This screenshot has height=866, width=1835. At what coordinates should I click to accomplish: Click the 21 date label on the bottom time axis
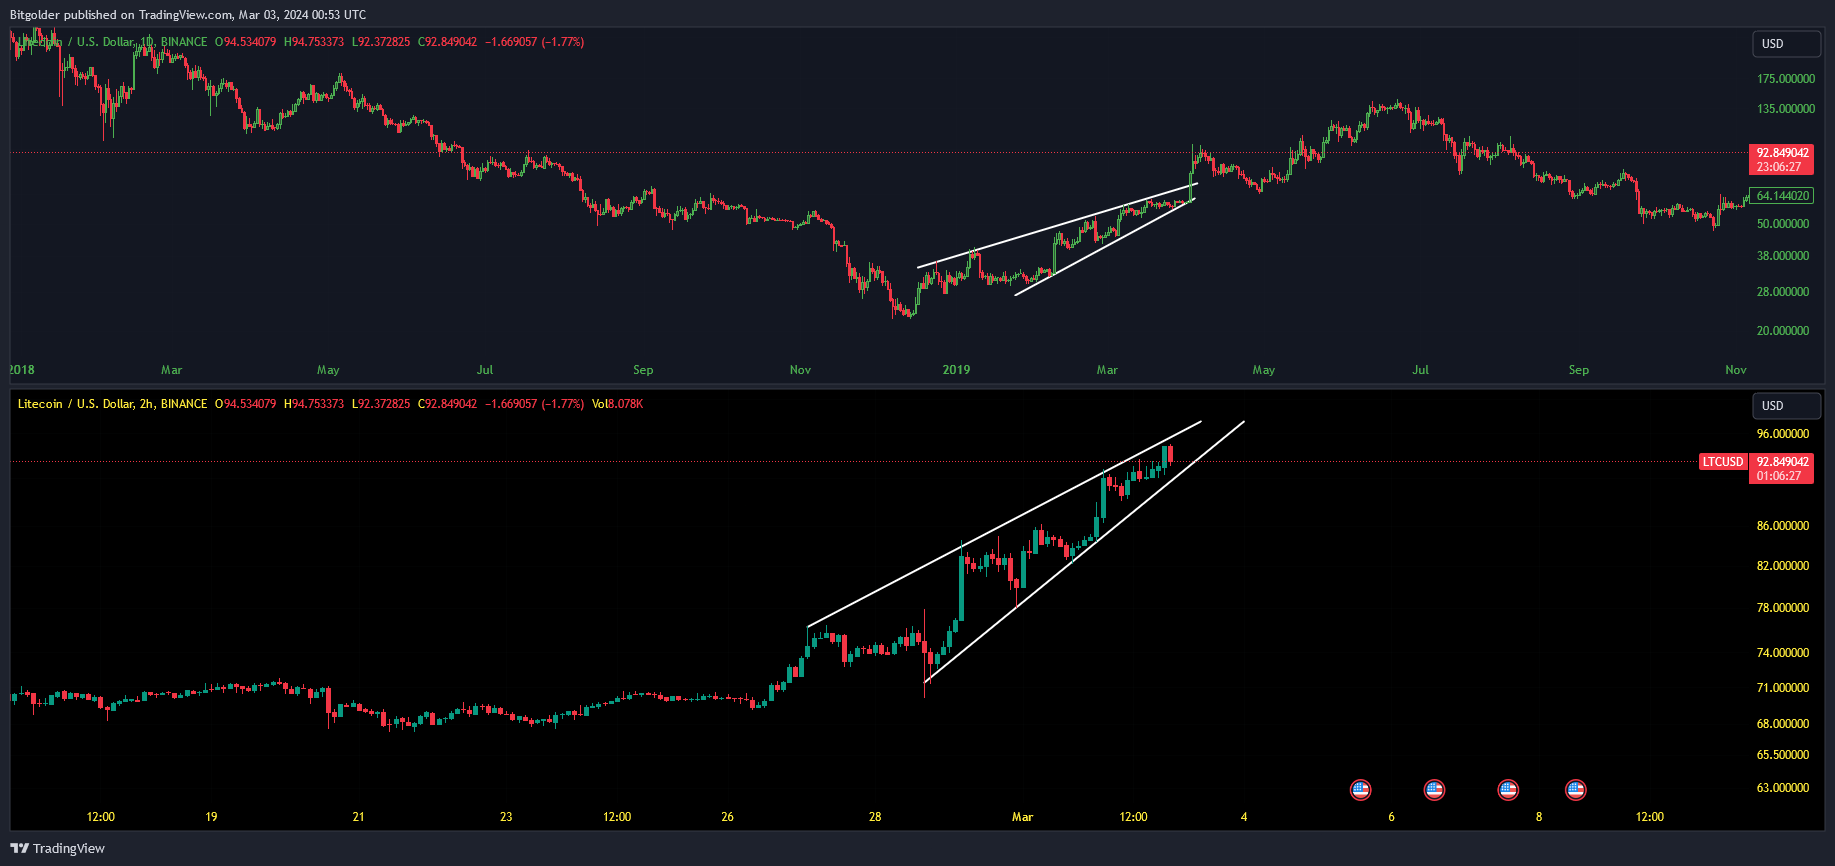click(x=358, y=817)
